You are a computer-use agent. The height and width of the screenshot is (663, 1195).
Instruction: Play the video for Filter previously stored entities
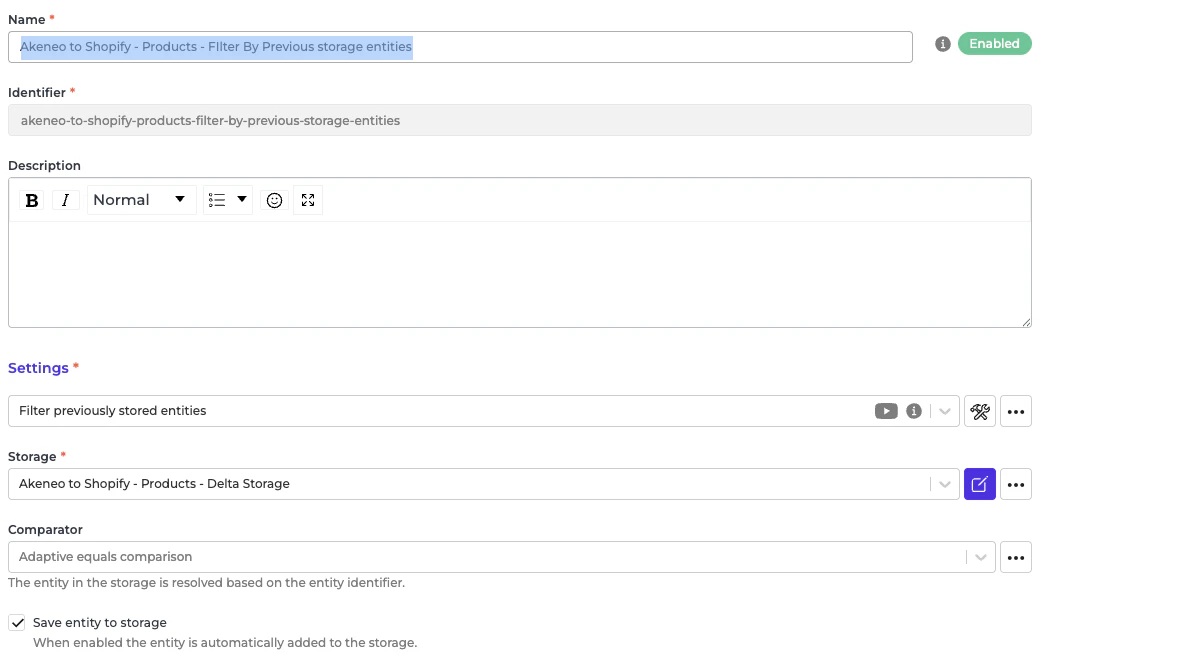tap(886, 412)
